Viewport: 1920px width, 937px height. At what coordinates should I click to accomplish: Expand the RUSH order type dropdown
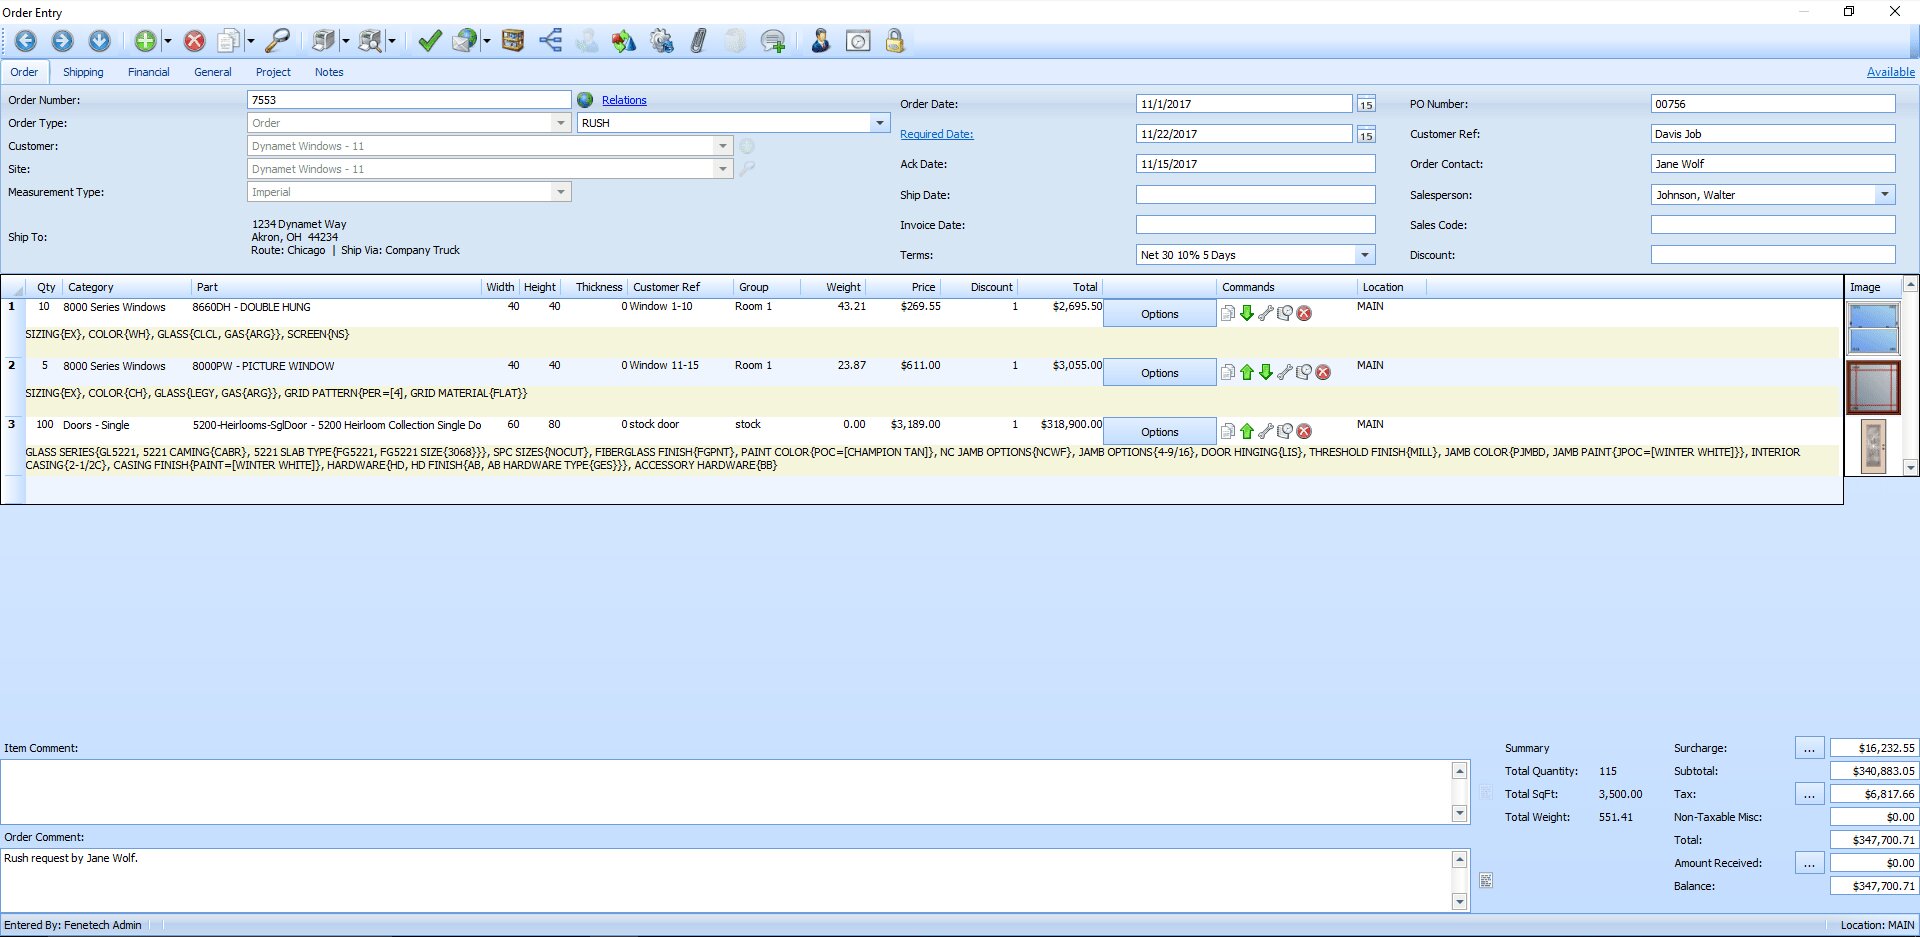click(879, 123)
